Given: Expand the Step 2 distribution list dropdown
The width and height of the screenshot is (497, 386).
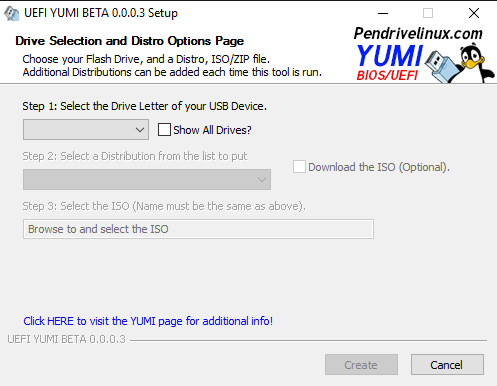Looking at the screenshot, I should click(x=147, y=180).
